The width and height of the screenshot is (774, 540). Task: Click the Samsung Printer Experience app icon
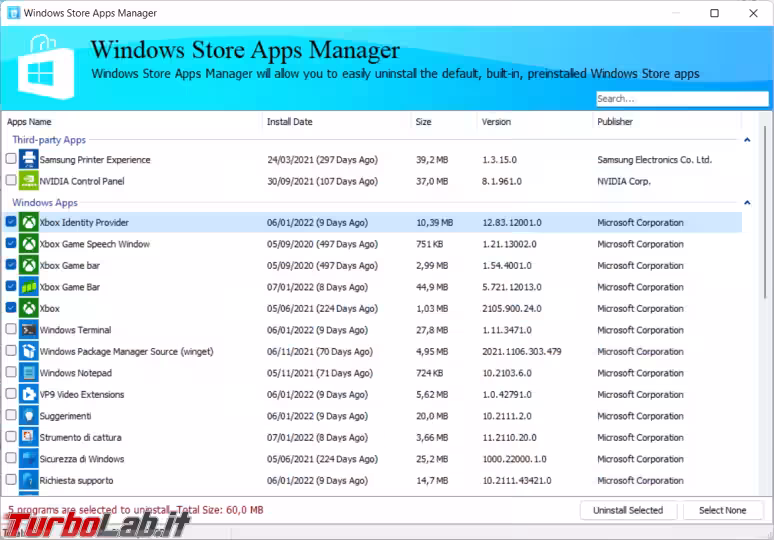[x=29, y=159]
